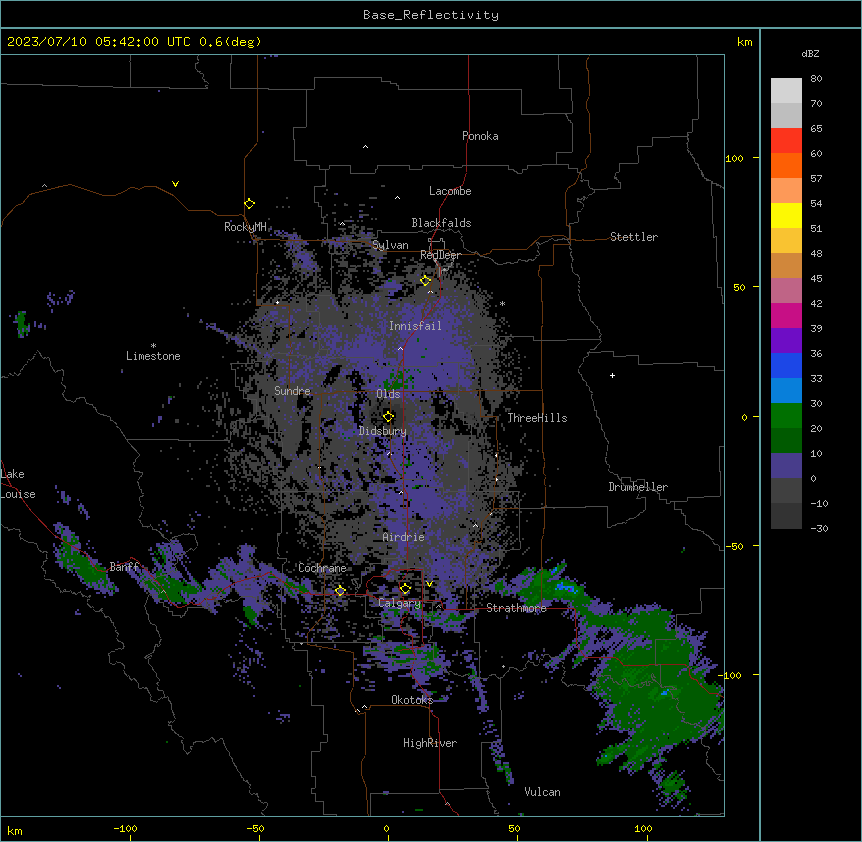Click the light blue swatch beside 33
This screenshot has width=862, height=842.
click(786, 390)
